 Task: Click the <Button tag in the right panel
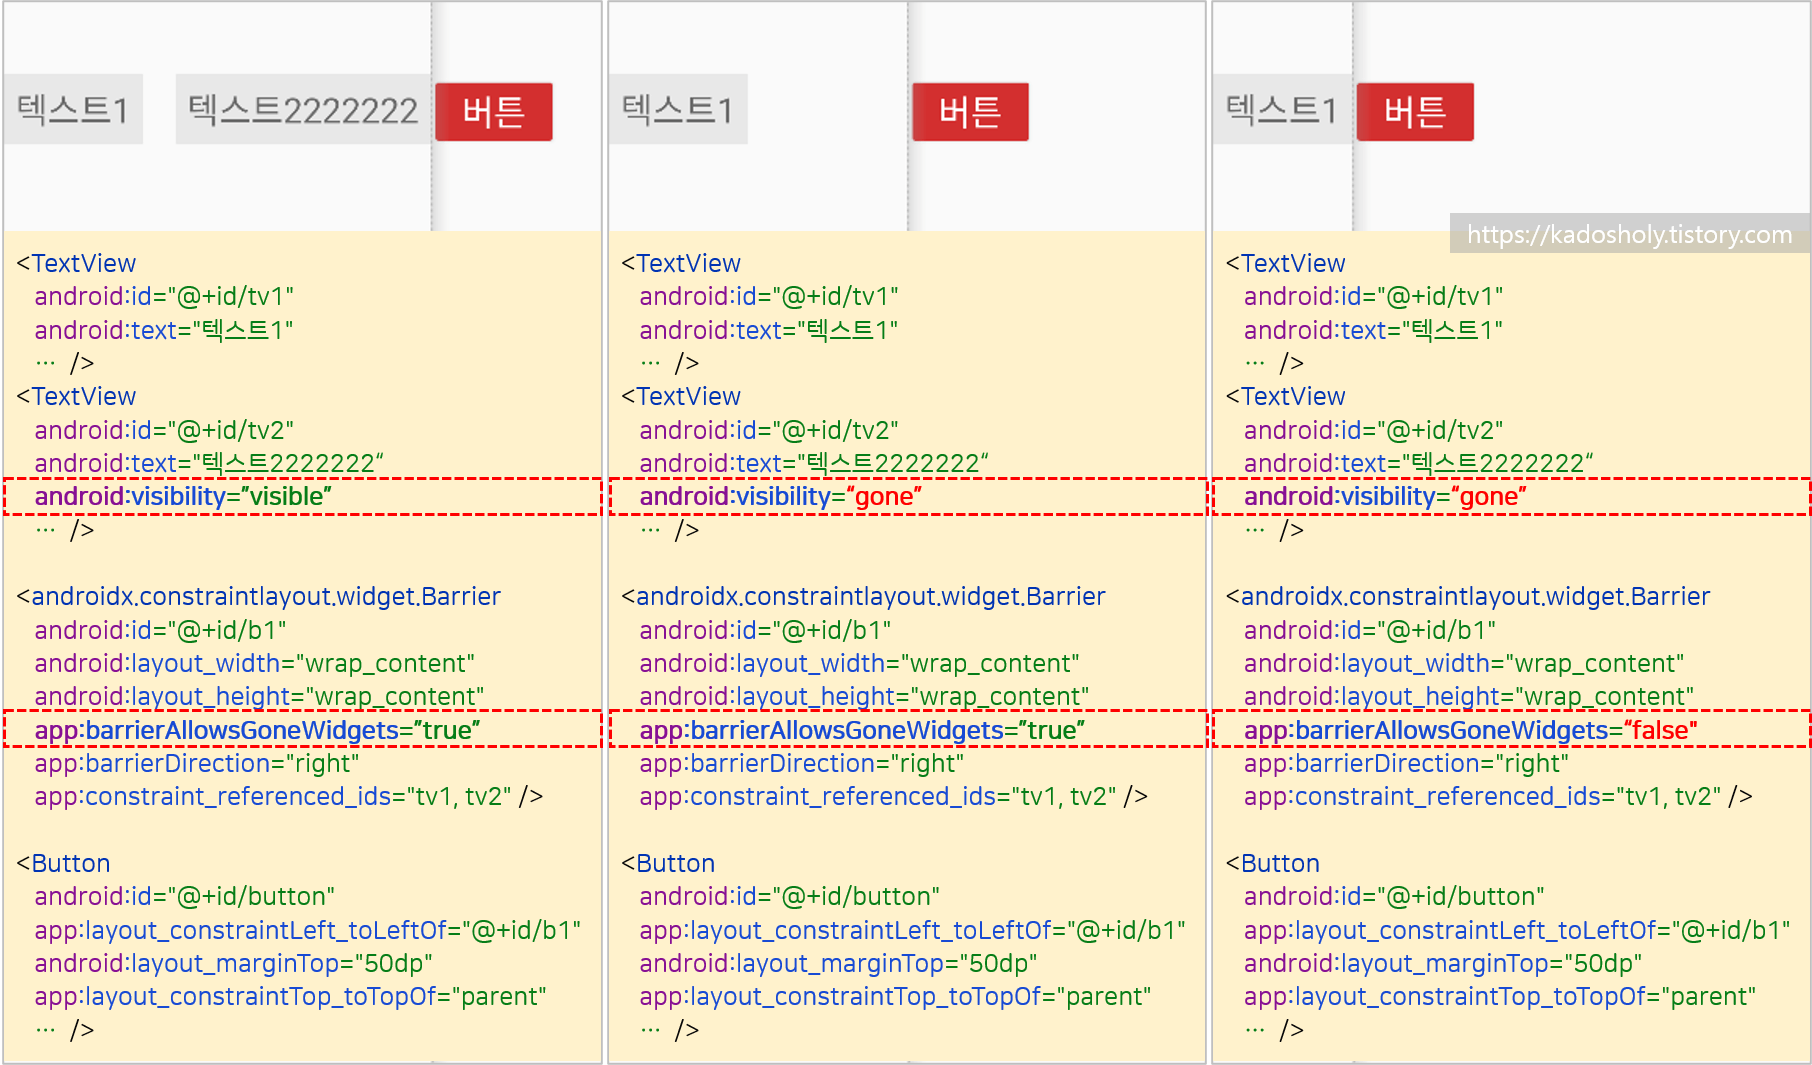tap(1273, 864)
